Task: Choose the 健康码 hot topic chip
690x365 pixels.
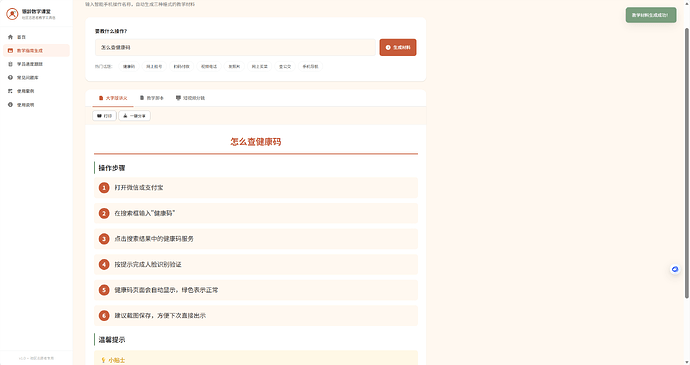Action: (x=129, y=66)
